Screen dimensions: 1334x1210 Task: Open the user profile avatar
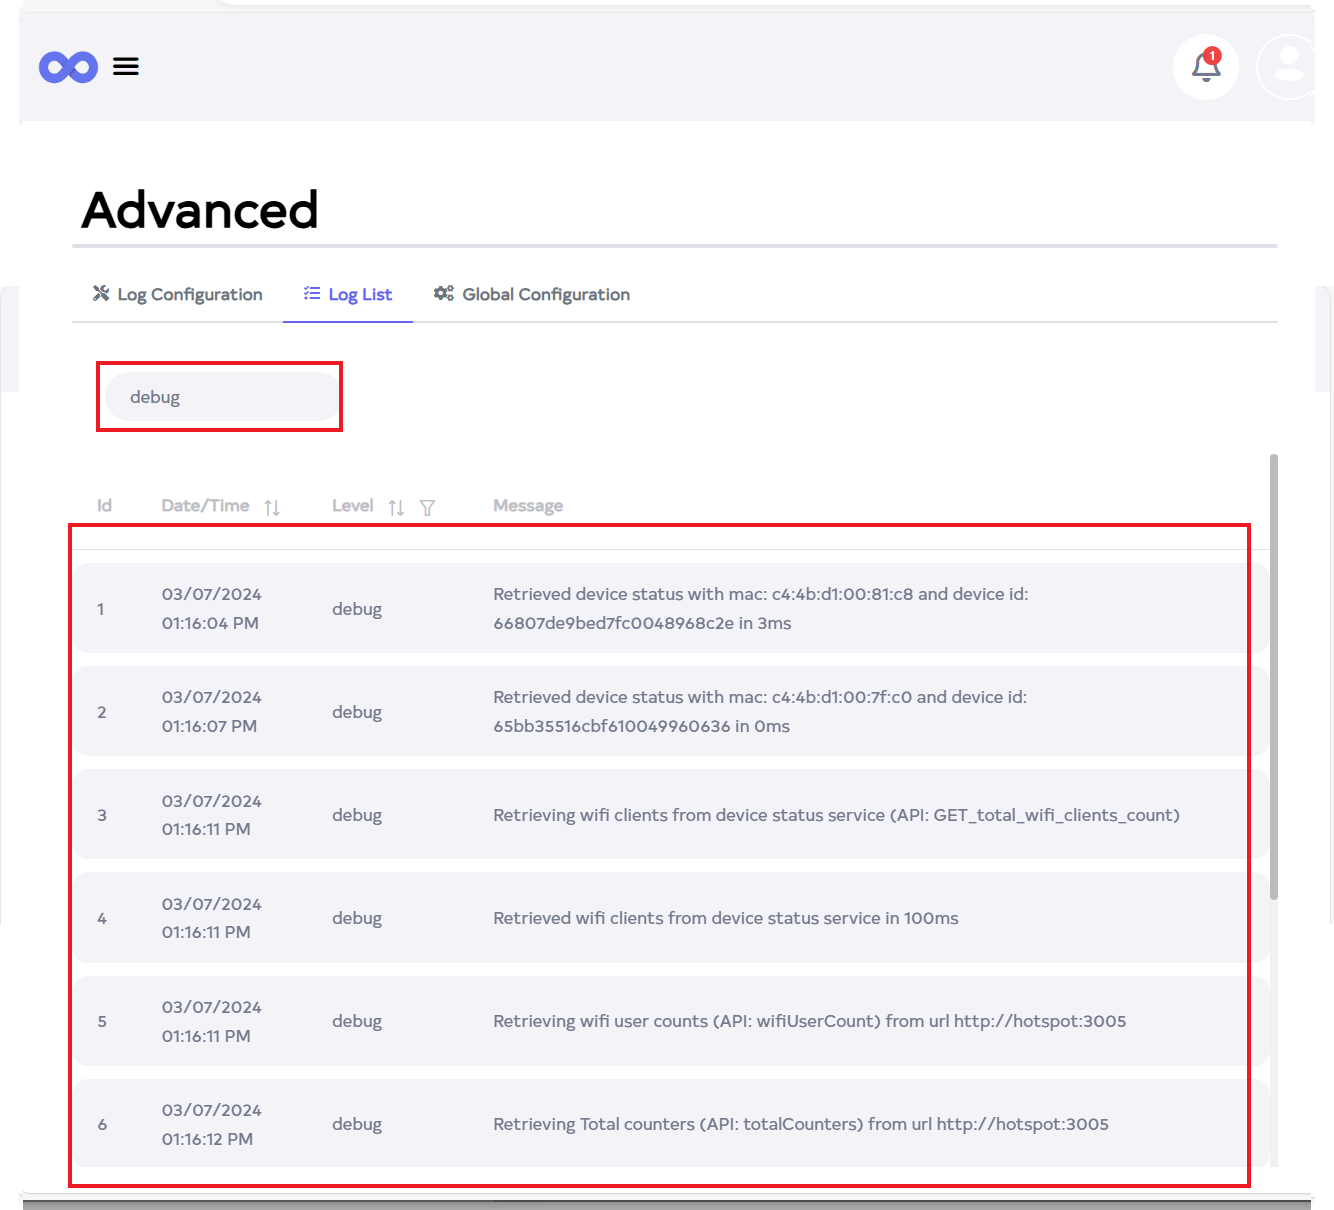[1288, 67]
